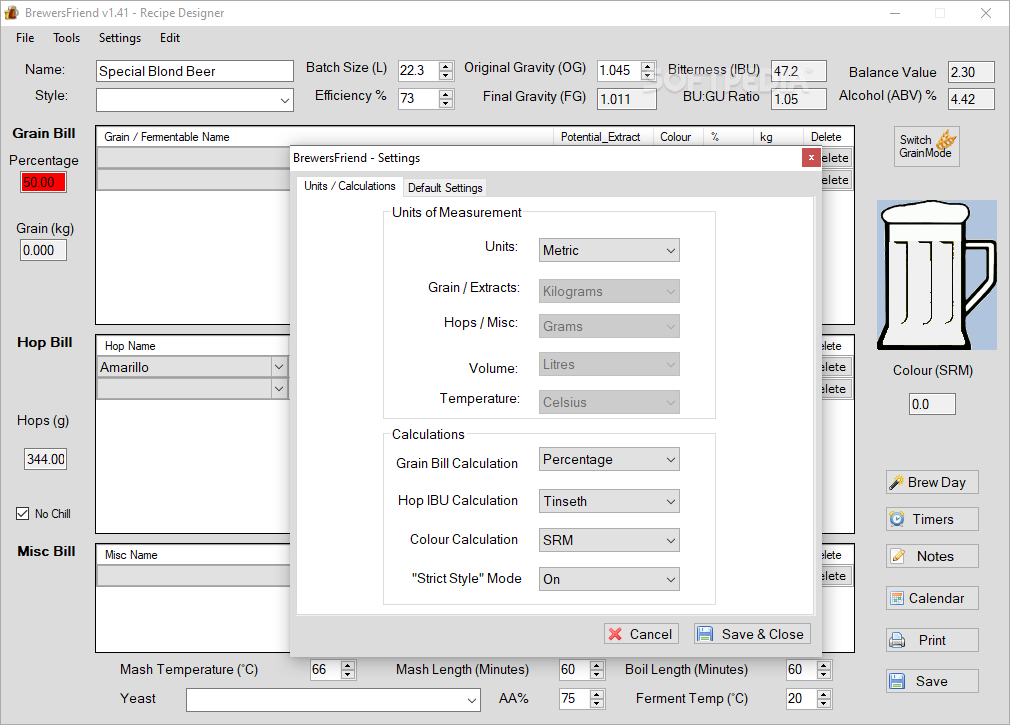Click the Timers clock icon
This screenshot has width=1010, height=725.
coord(897,519)
